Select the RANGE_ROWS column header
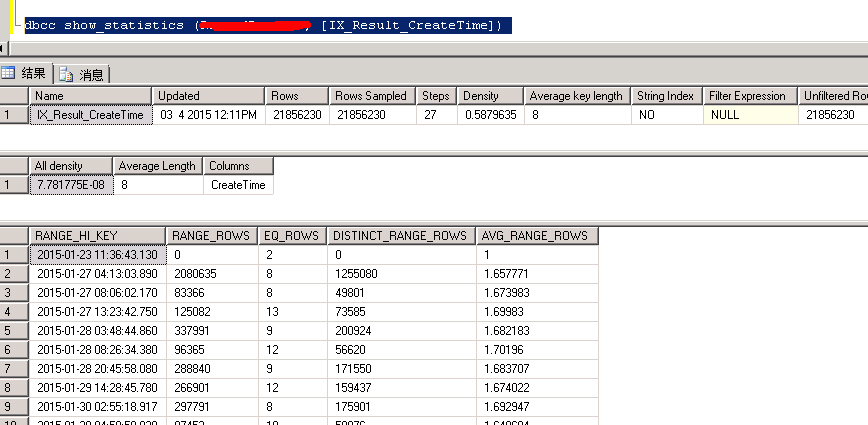 (x=211, y=236)
